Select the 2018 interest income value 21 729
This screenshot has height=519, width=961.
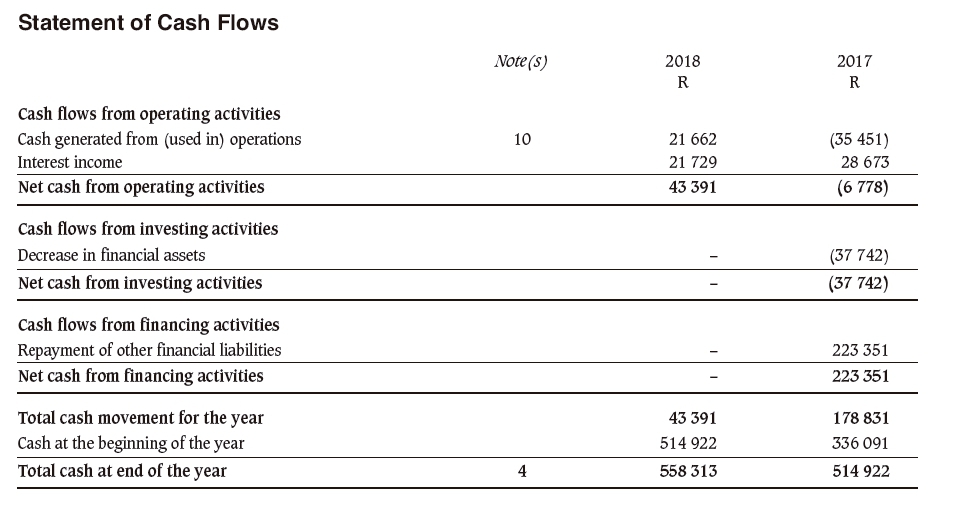[x=692, y=162]
